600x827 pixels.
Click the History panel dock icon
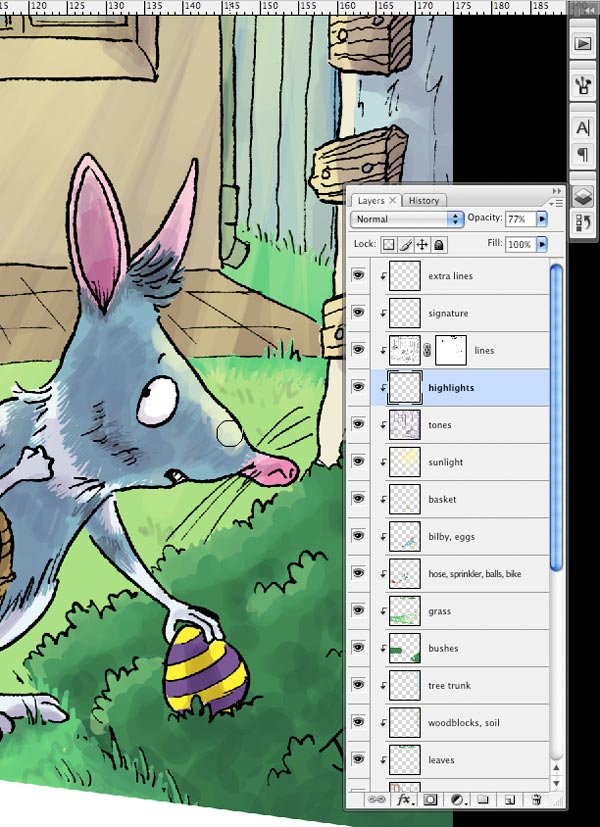pos(582,222)
